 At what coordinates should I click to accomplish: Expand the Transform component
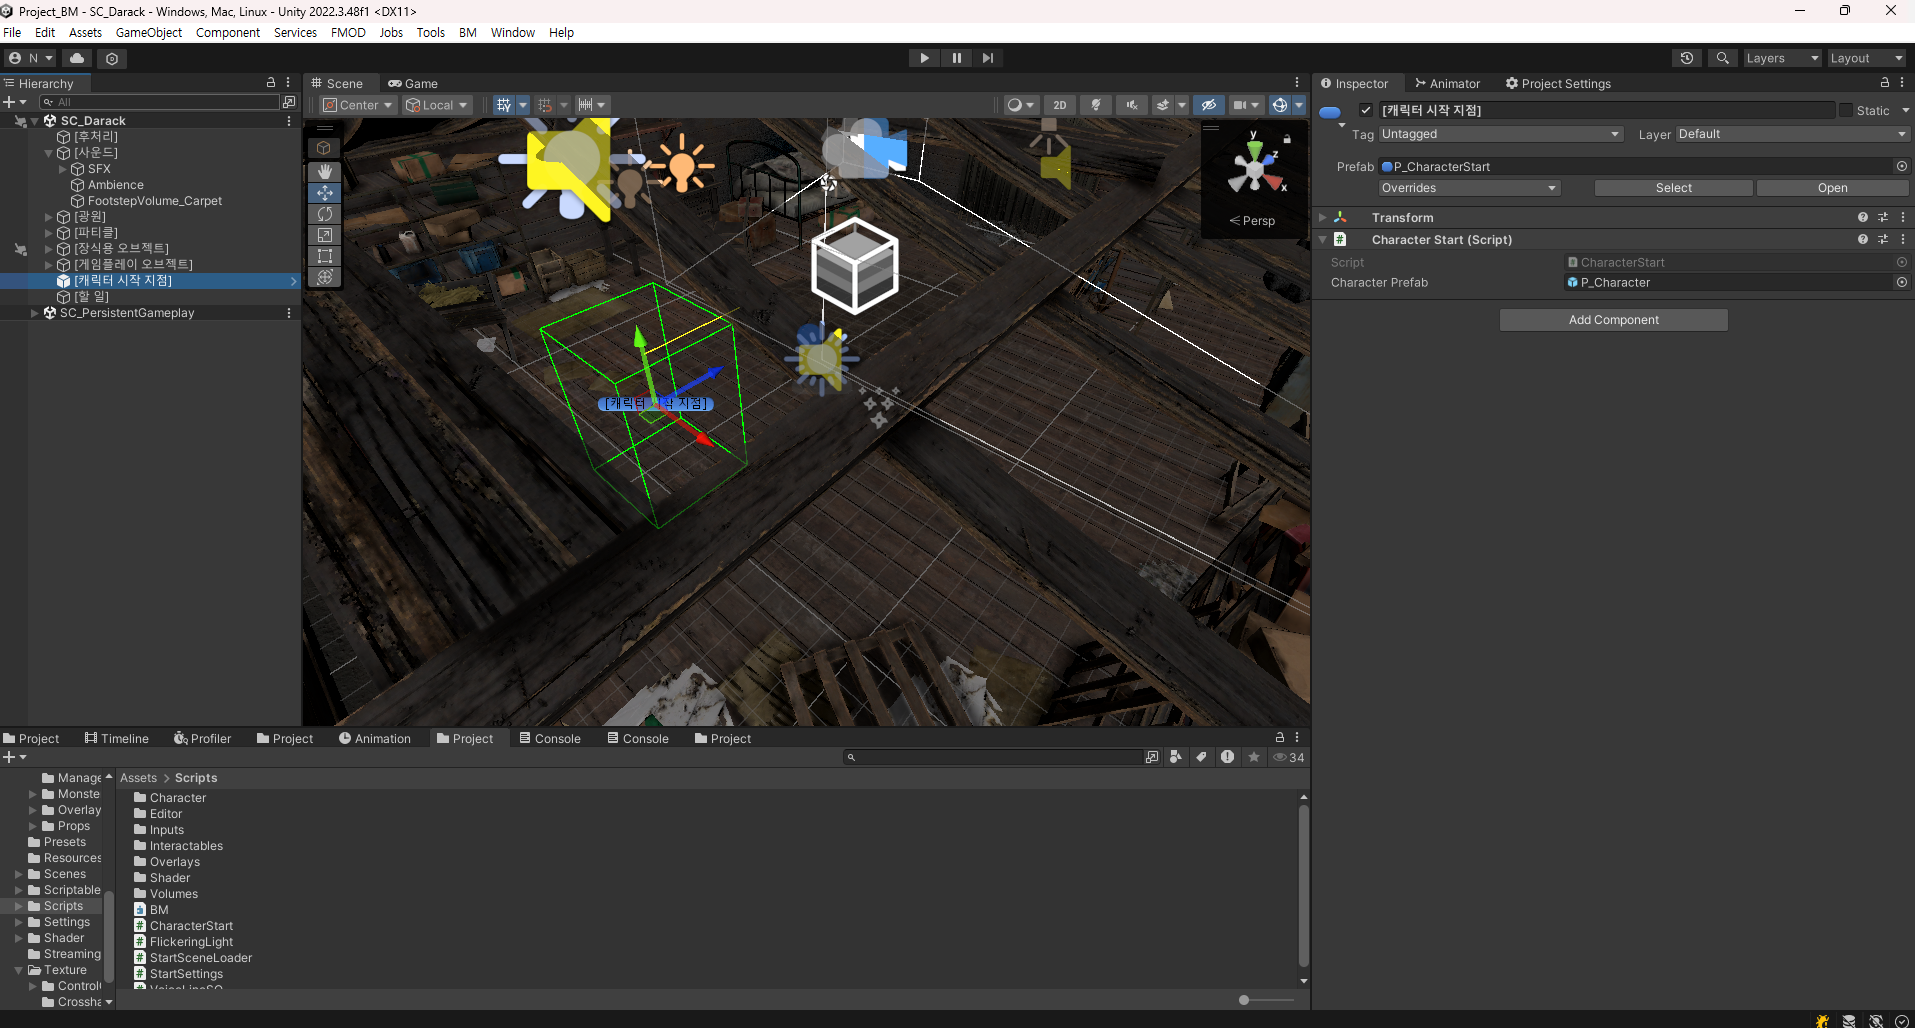[1323, 217]
